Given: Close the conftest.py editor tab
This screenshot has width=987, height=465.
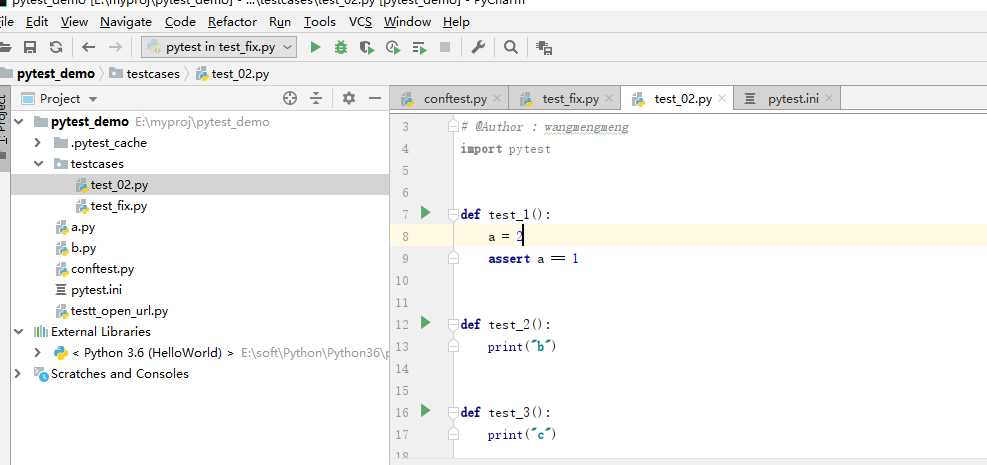Looking at the screenshot, I should click(497, 99).
